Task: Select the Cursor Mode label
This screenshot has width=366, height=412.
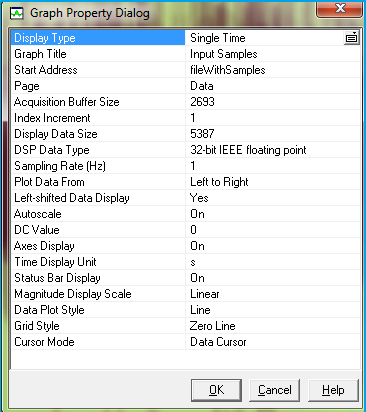Action: point(44,342)
